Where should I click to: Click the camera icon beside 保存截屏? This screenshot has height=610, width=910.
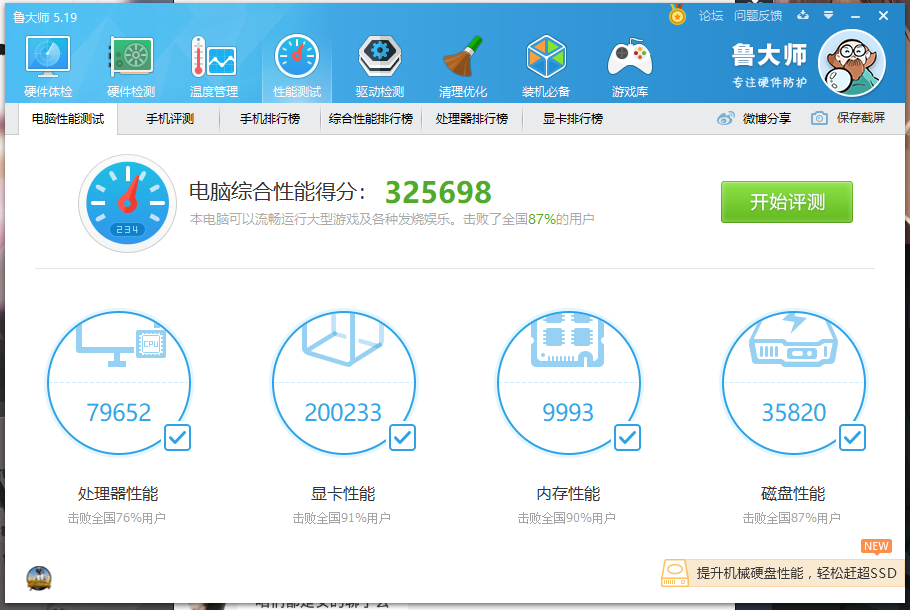point(819,118)
